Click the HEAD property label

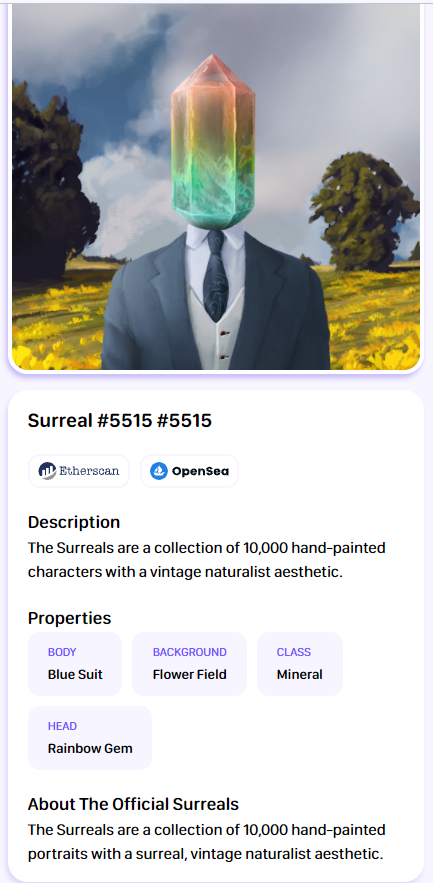63,726
